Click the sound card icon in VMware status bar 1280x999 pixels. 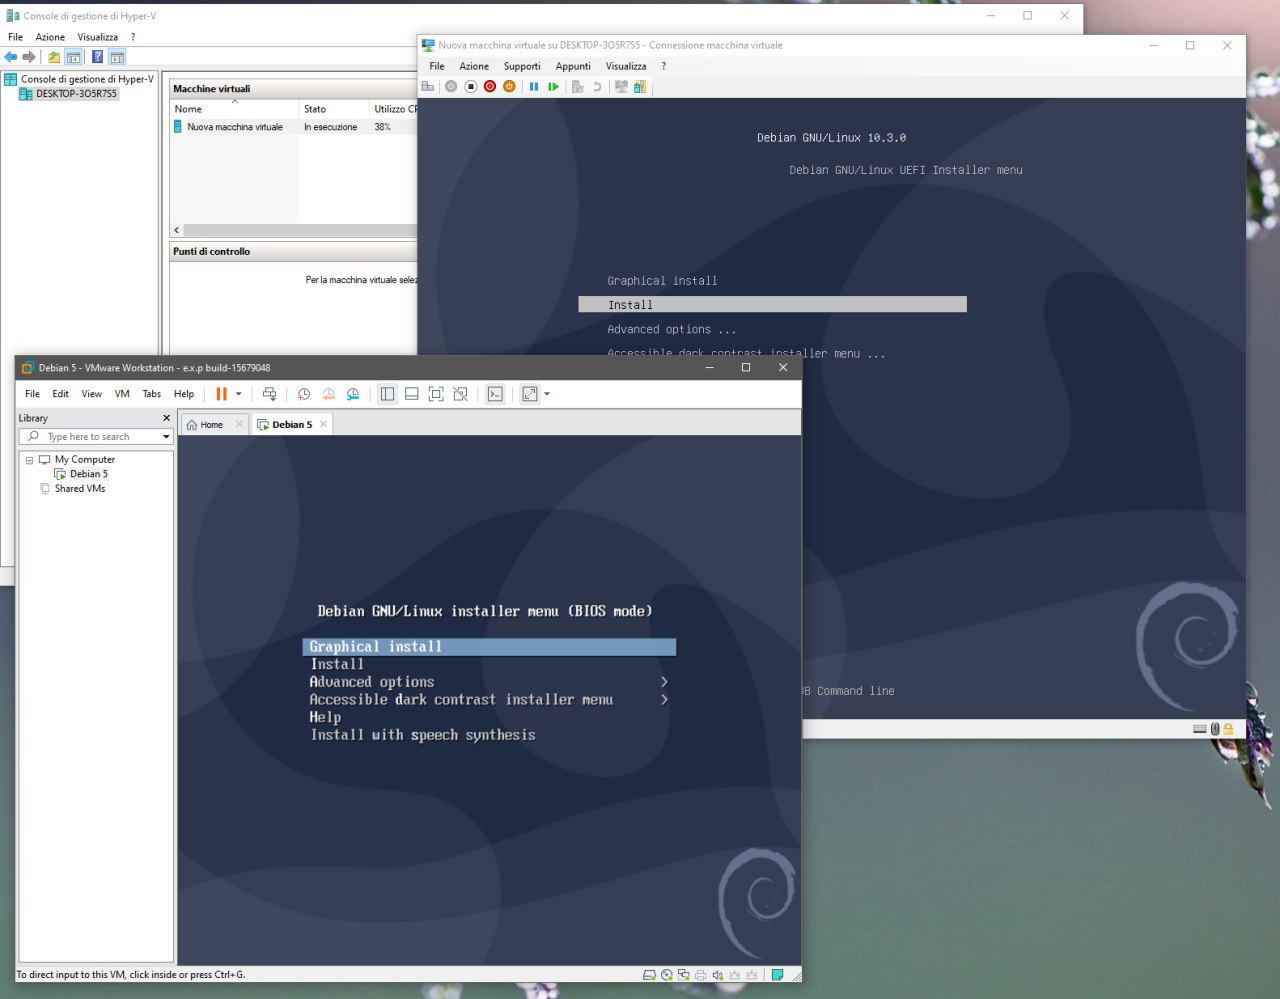717,975
